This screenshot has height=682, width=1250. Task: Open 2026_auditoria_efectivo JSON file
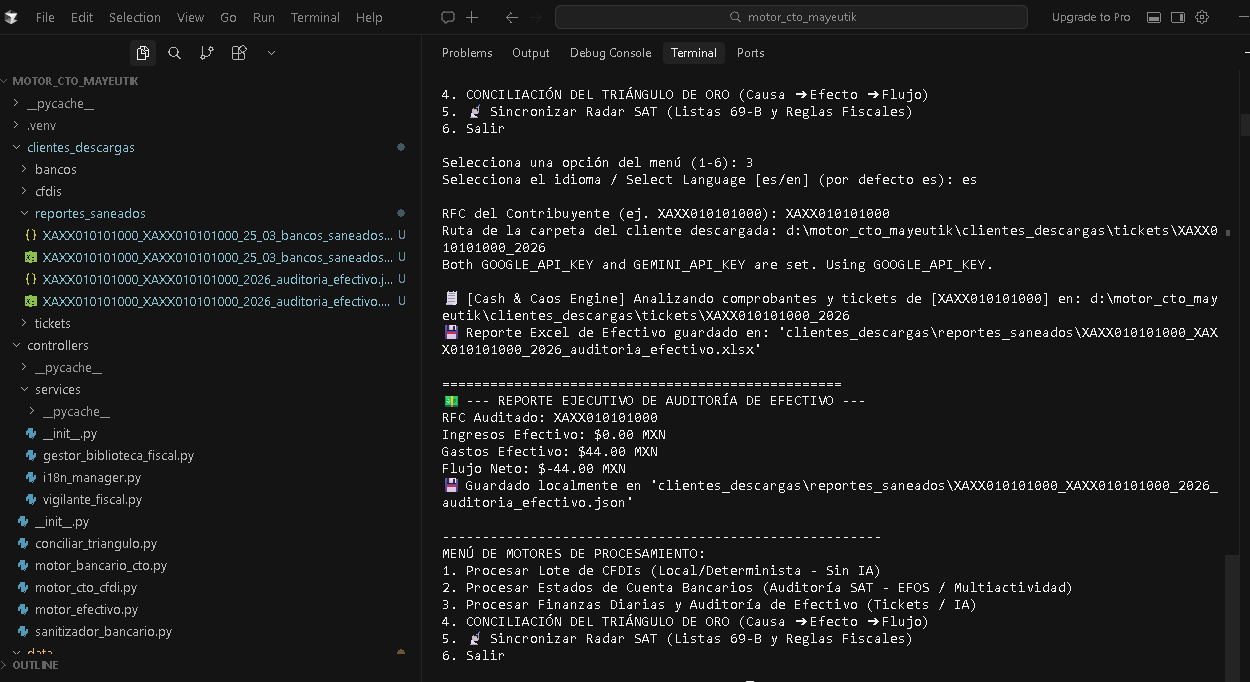tap(210, 279)
